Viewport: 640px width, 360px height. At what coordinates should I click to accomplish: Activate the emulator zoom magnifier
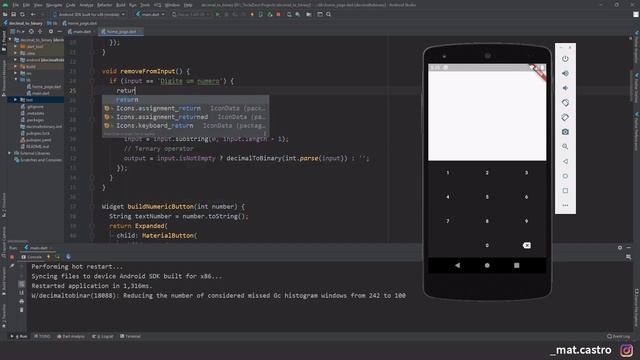point(565,147)
